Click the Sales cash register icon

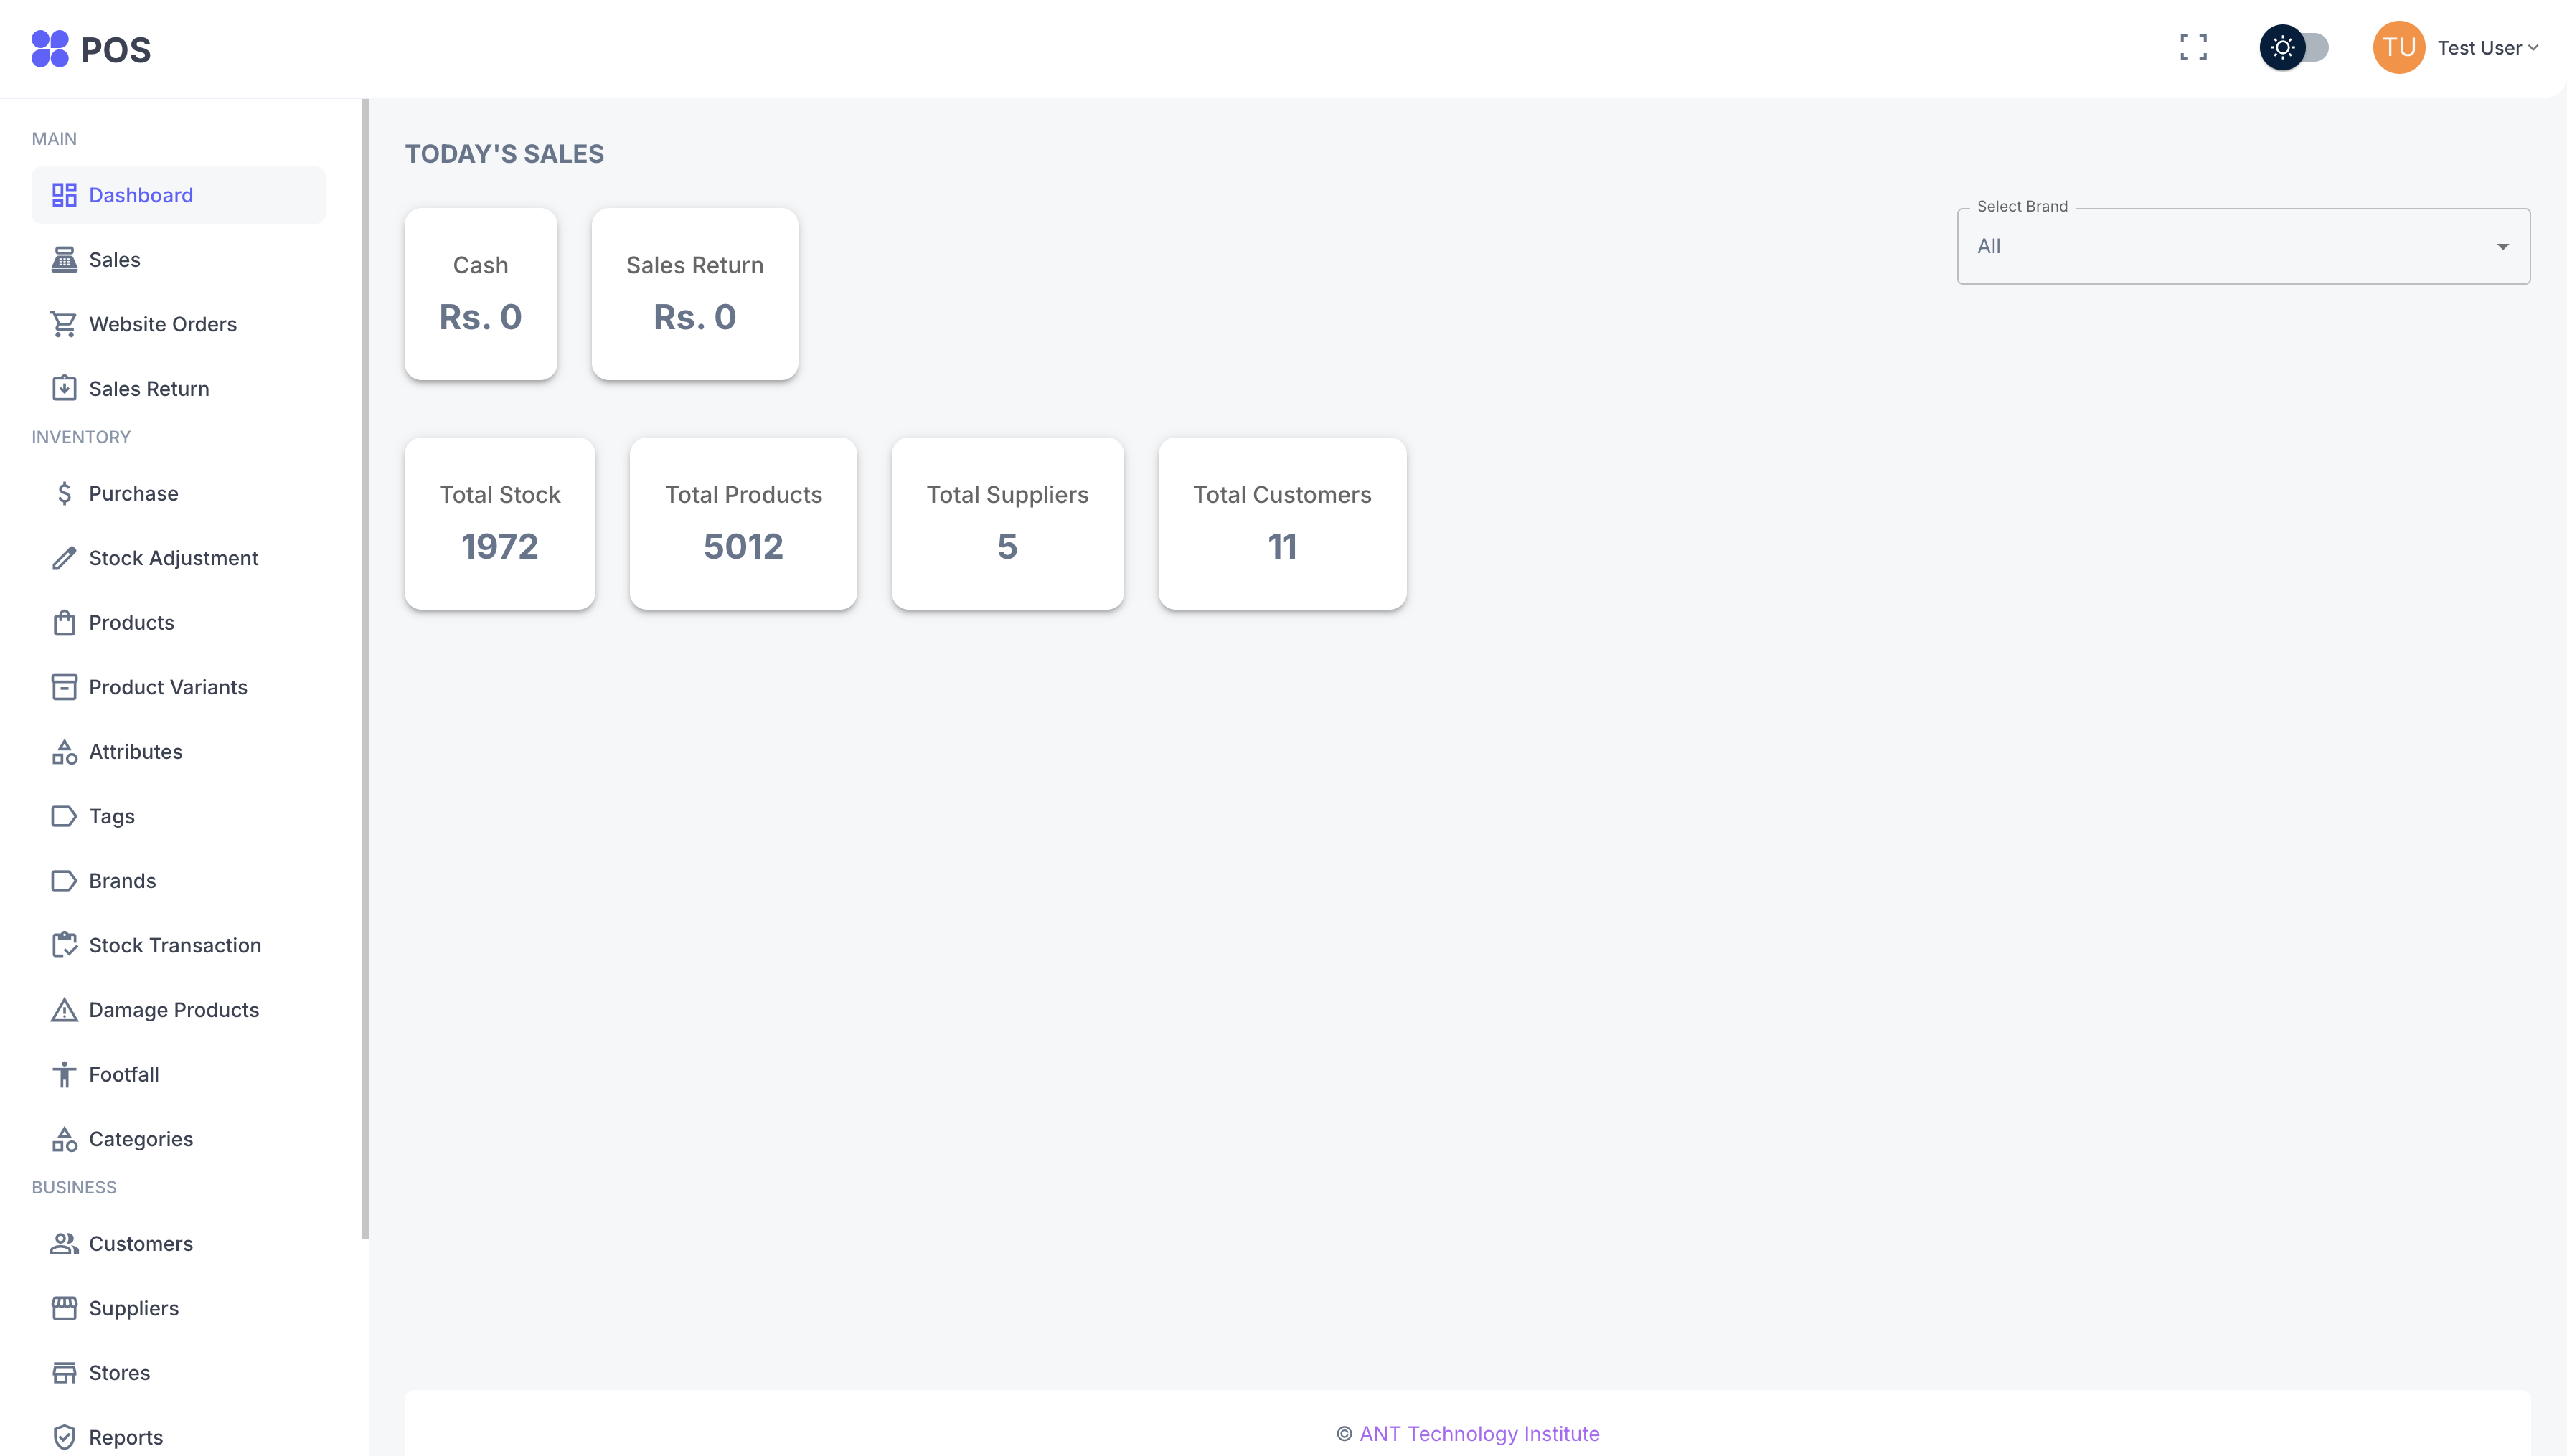[x=64, y=260]
